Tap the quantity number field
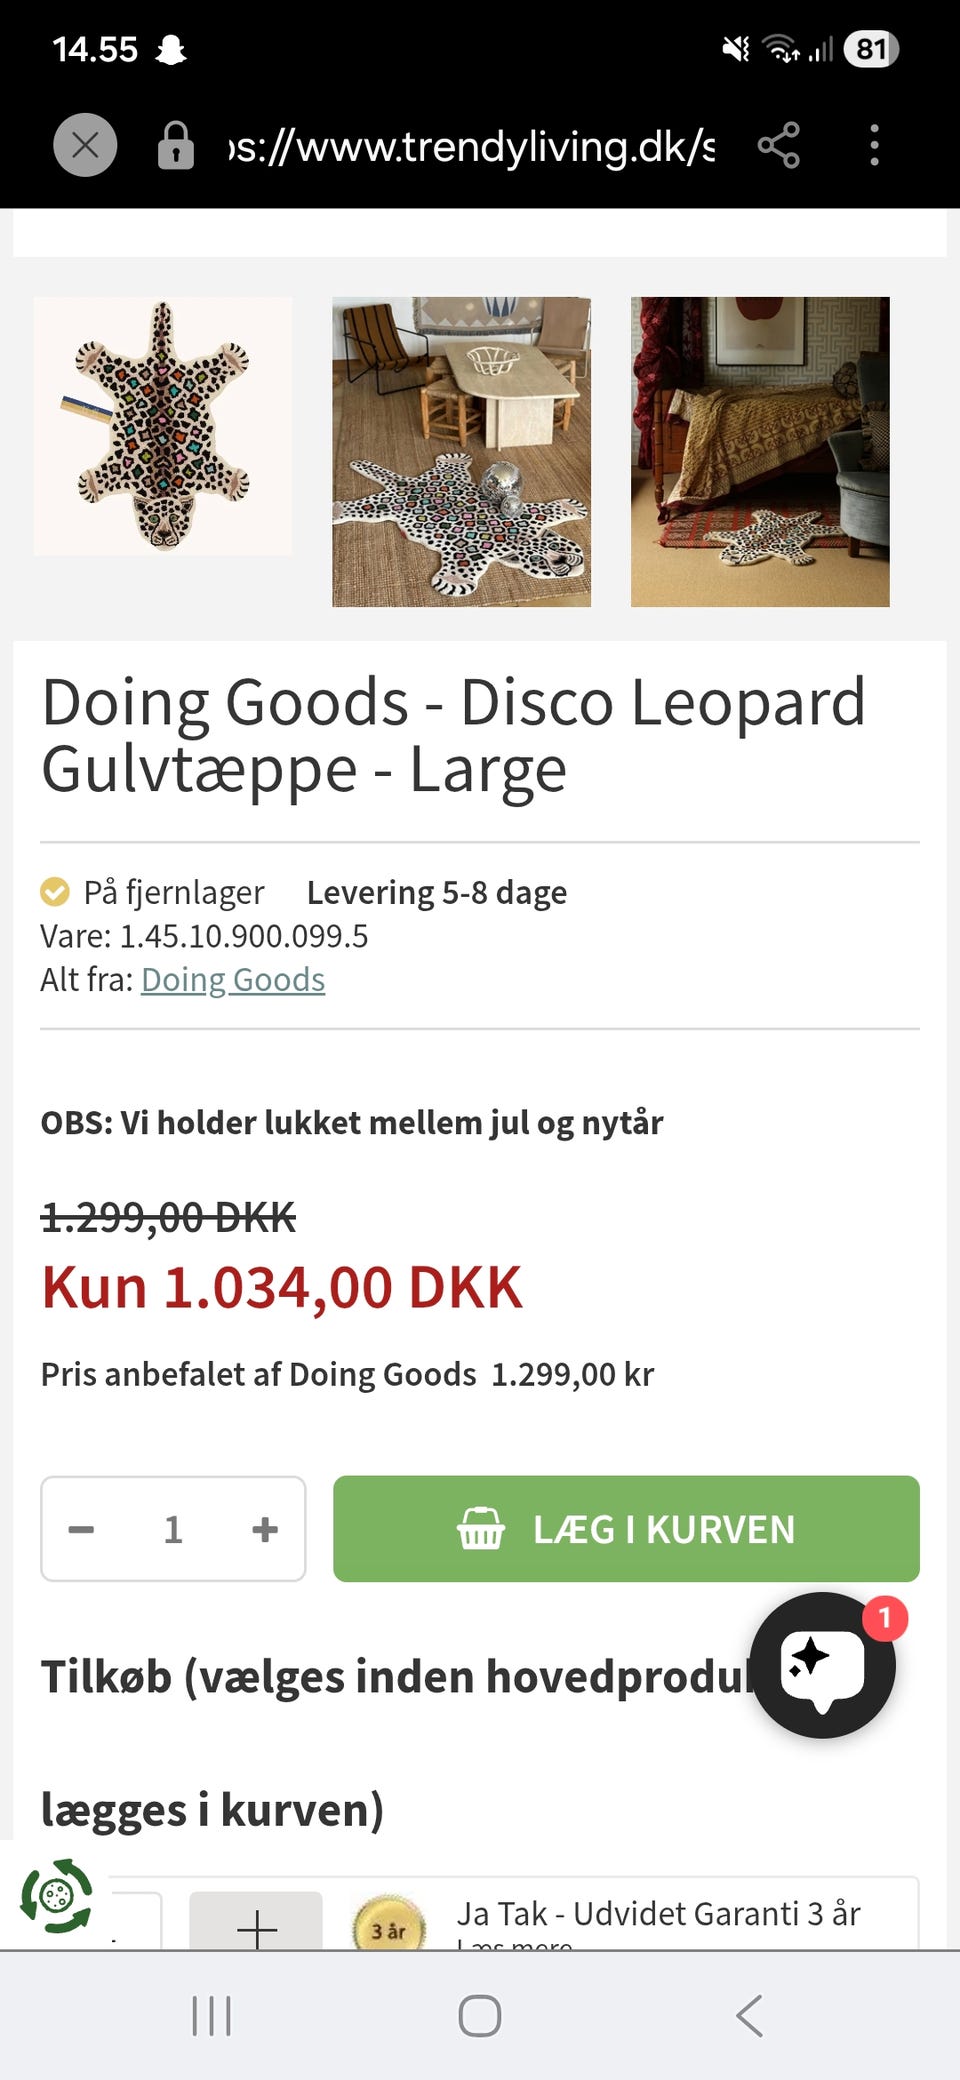 coord(173,1529)
